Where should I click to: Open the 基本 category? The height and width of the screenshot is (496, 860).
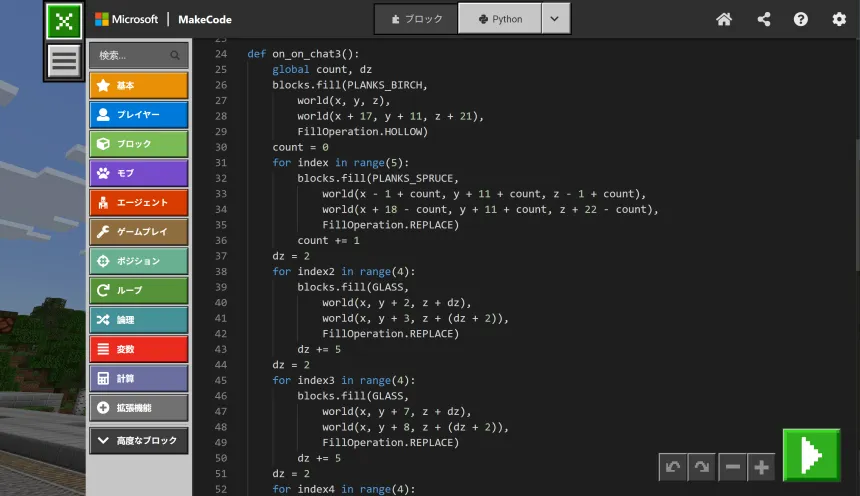(139, 86)
